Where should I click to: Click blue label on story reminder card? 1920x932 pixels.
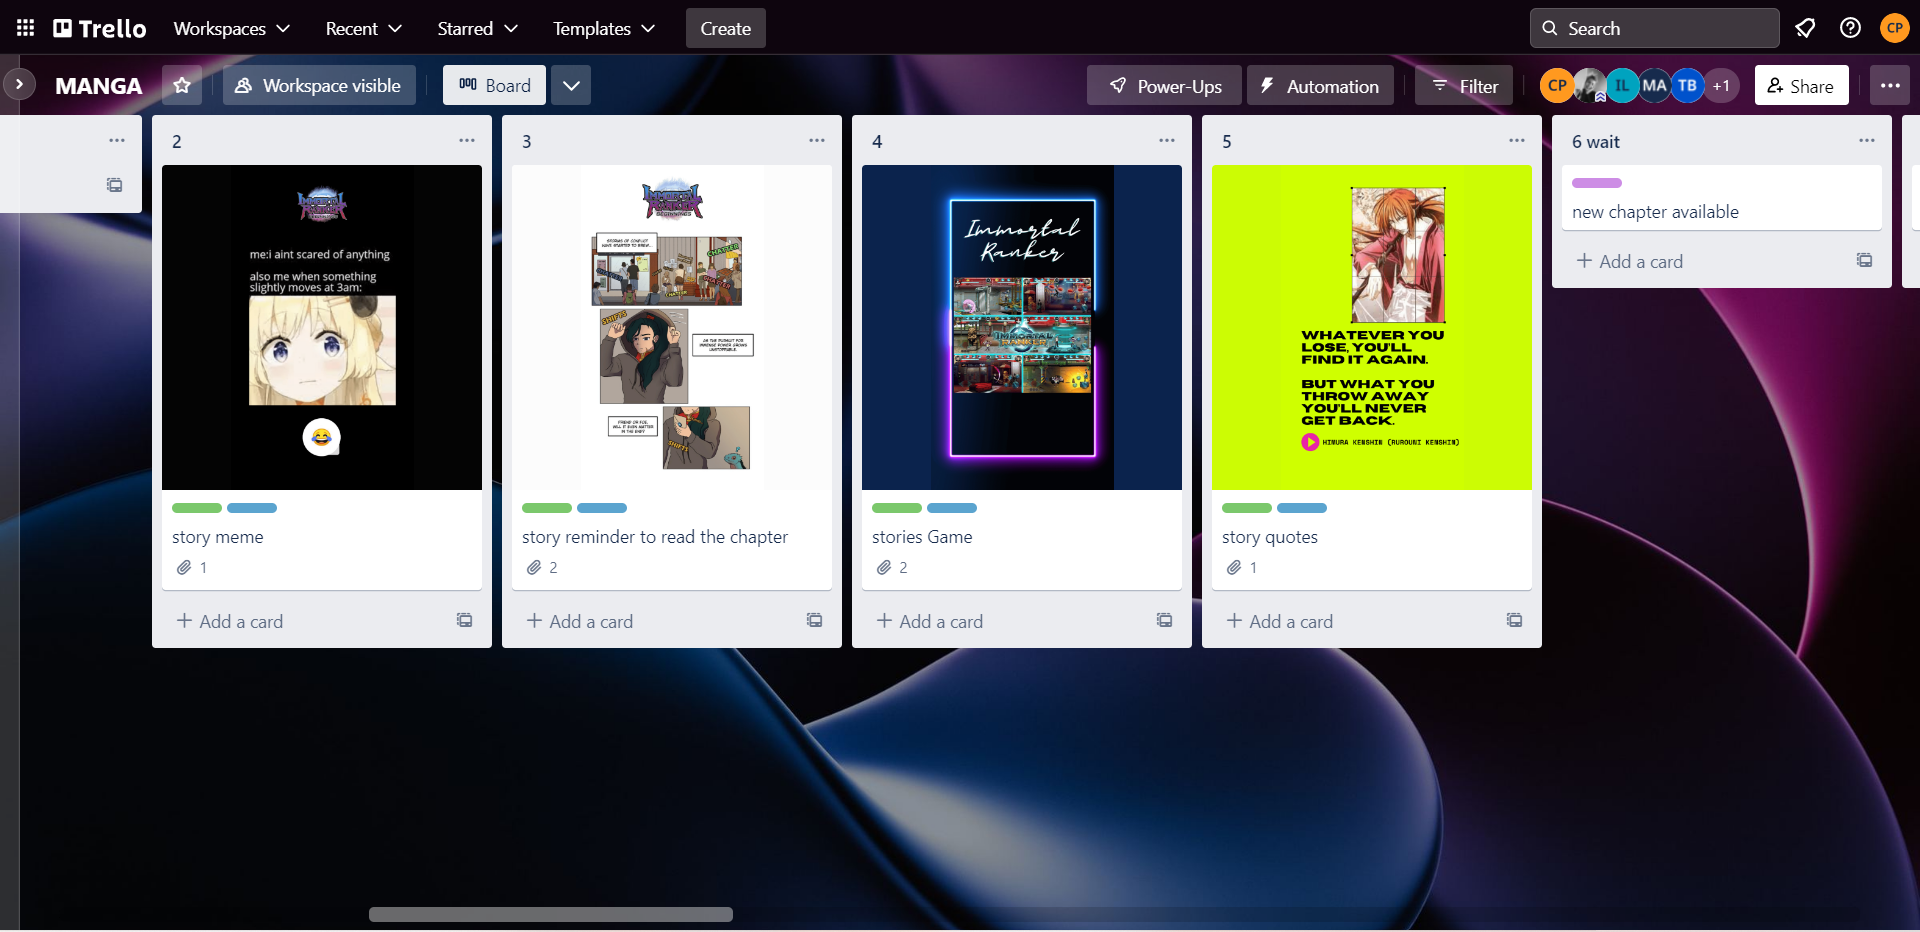602,508
